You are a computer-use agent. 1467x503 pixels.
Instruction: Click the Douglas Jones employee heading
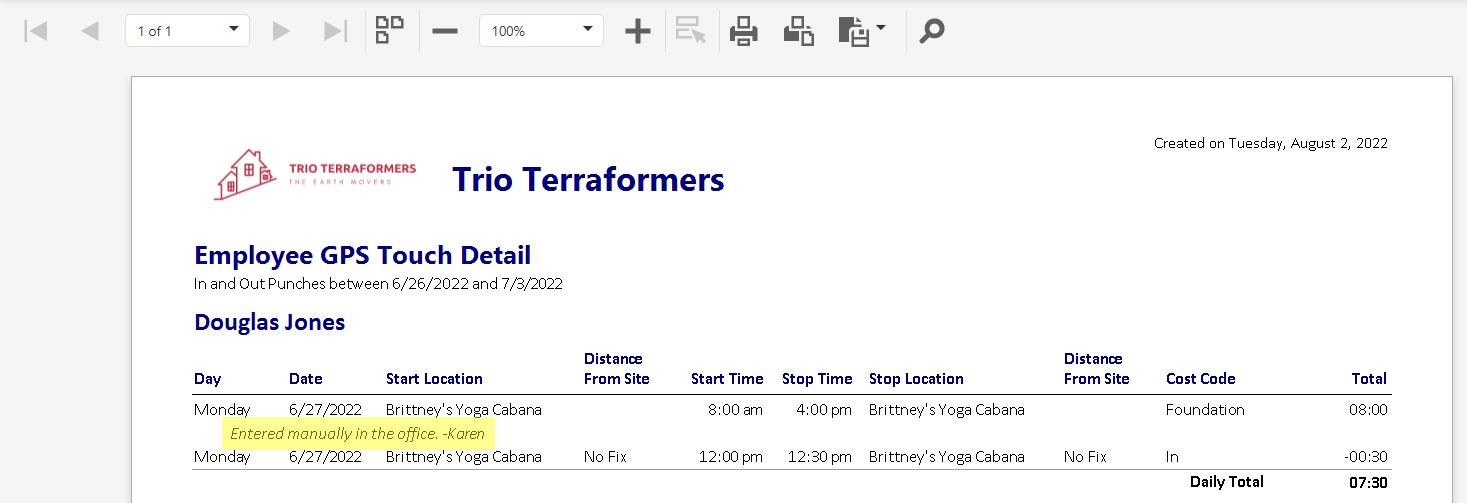pyautogui.click(x=269, y=322)
